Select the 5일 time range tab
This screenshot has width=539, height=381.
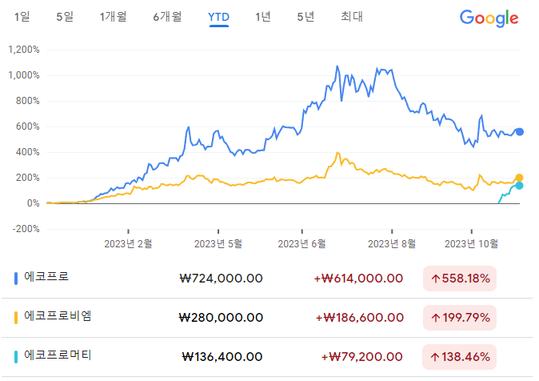pyautogui.click(x=65, y=17)
